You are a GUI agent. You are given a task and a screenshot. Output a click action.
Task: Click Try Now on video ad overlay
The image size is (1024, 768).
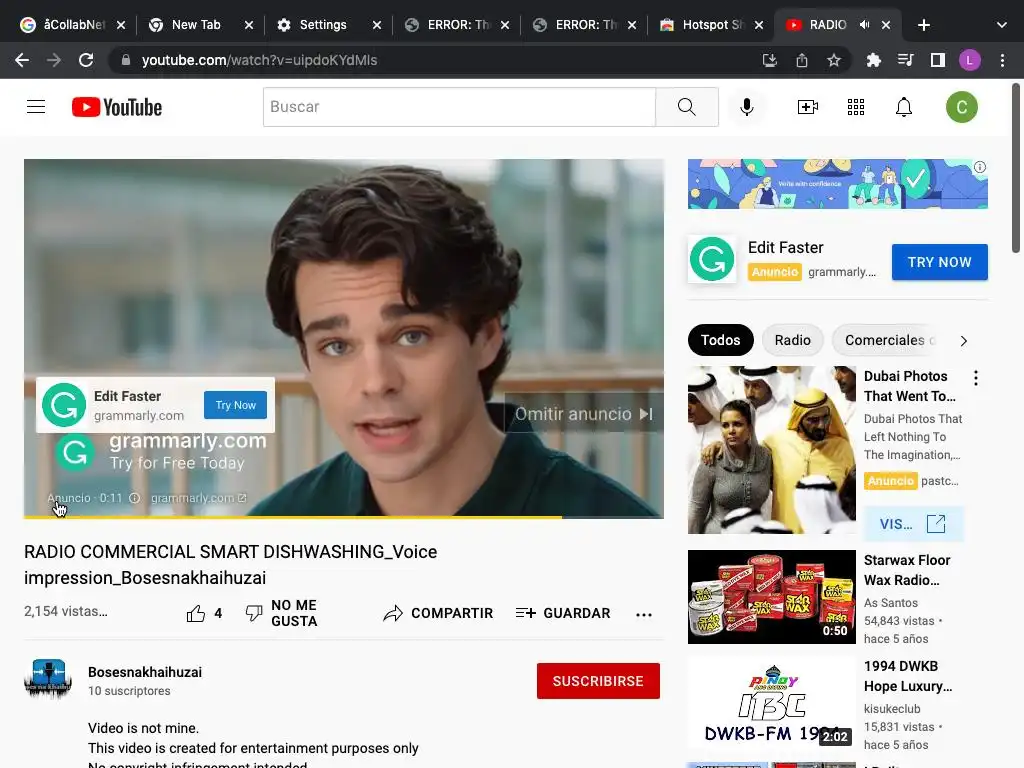(x=235, y=405)
